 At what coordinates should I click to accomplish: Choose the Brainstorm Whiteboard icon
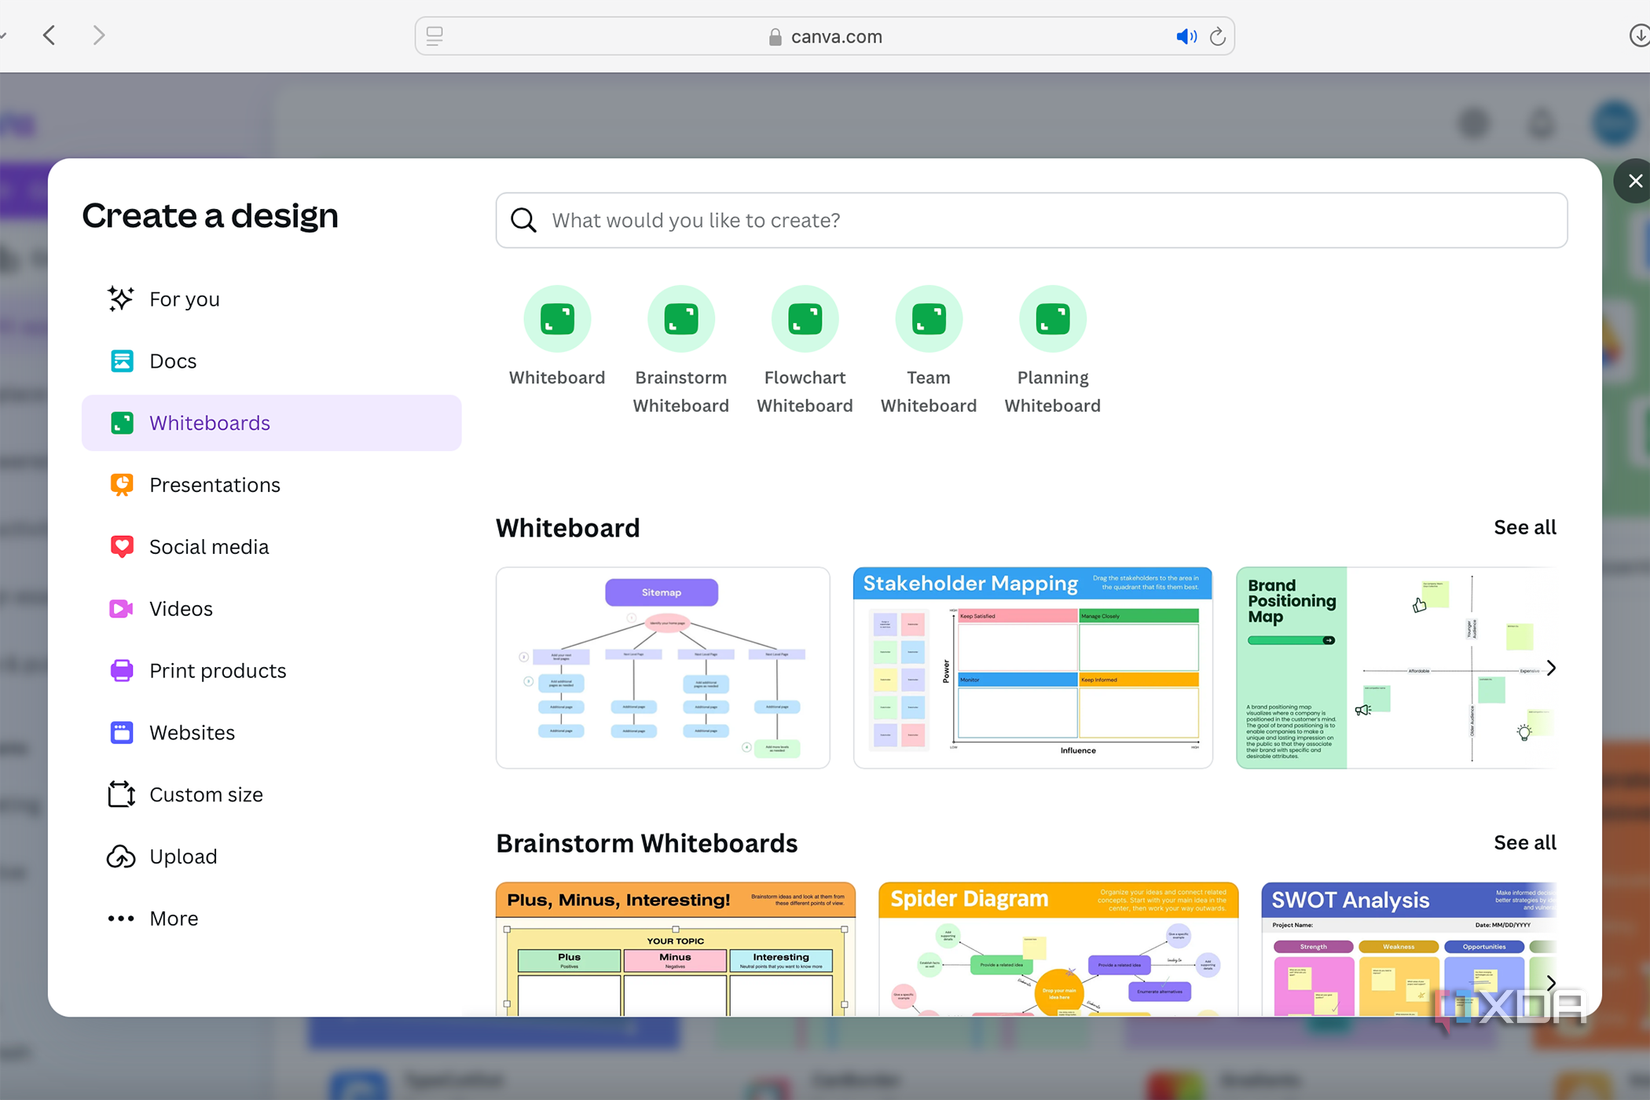(x=681, y=319)
